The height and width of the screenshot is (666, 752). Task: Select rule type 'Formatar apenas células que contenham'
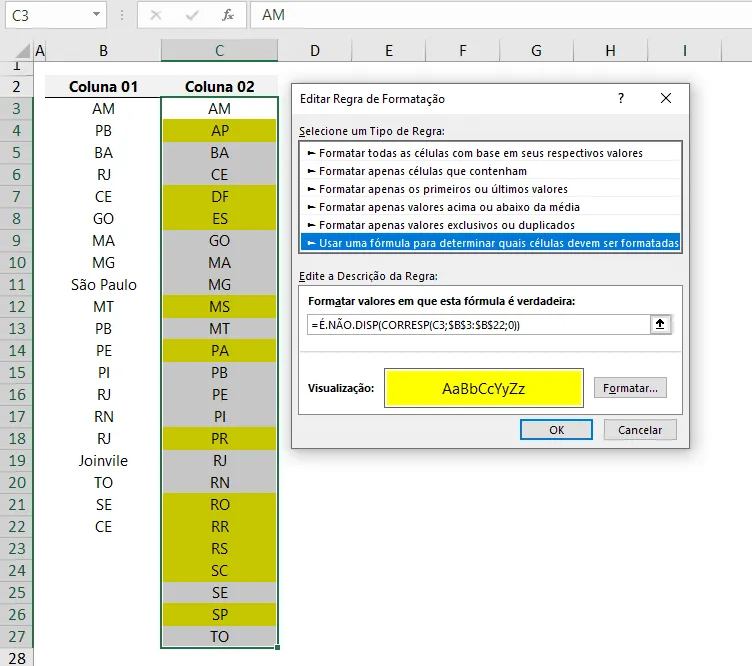pyautogui.click(x=490, y=171)
